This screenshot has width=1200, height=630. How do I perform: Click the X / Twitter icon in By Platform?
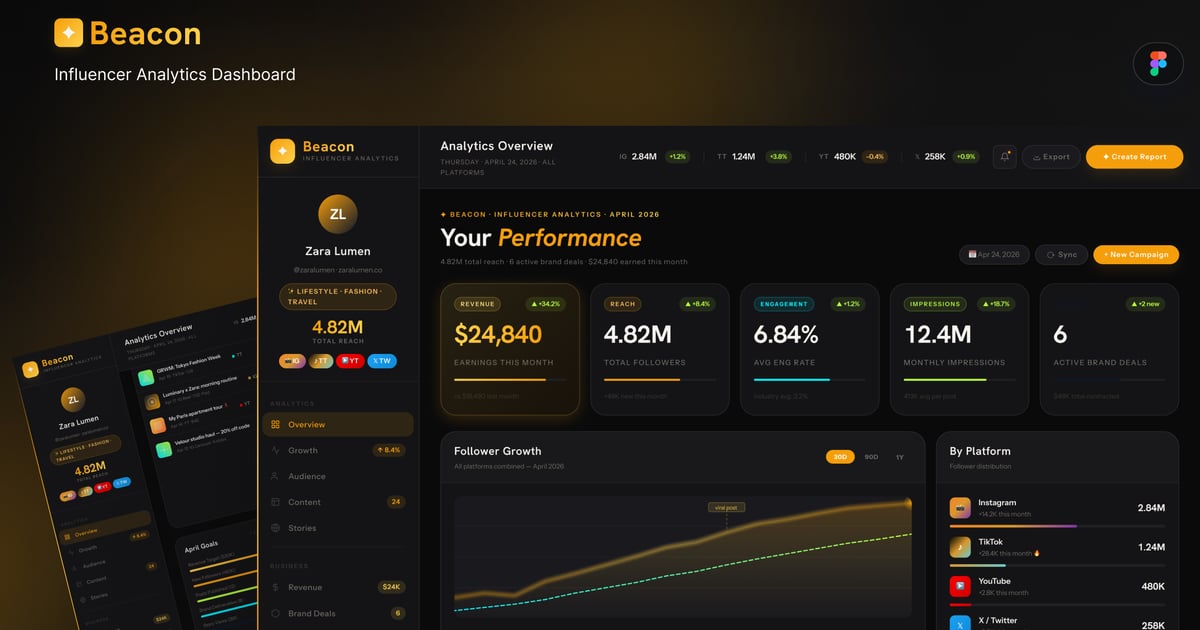(x=960, y=622)
